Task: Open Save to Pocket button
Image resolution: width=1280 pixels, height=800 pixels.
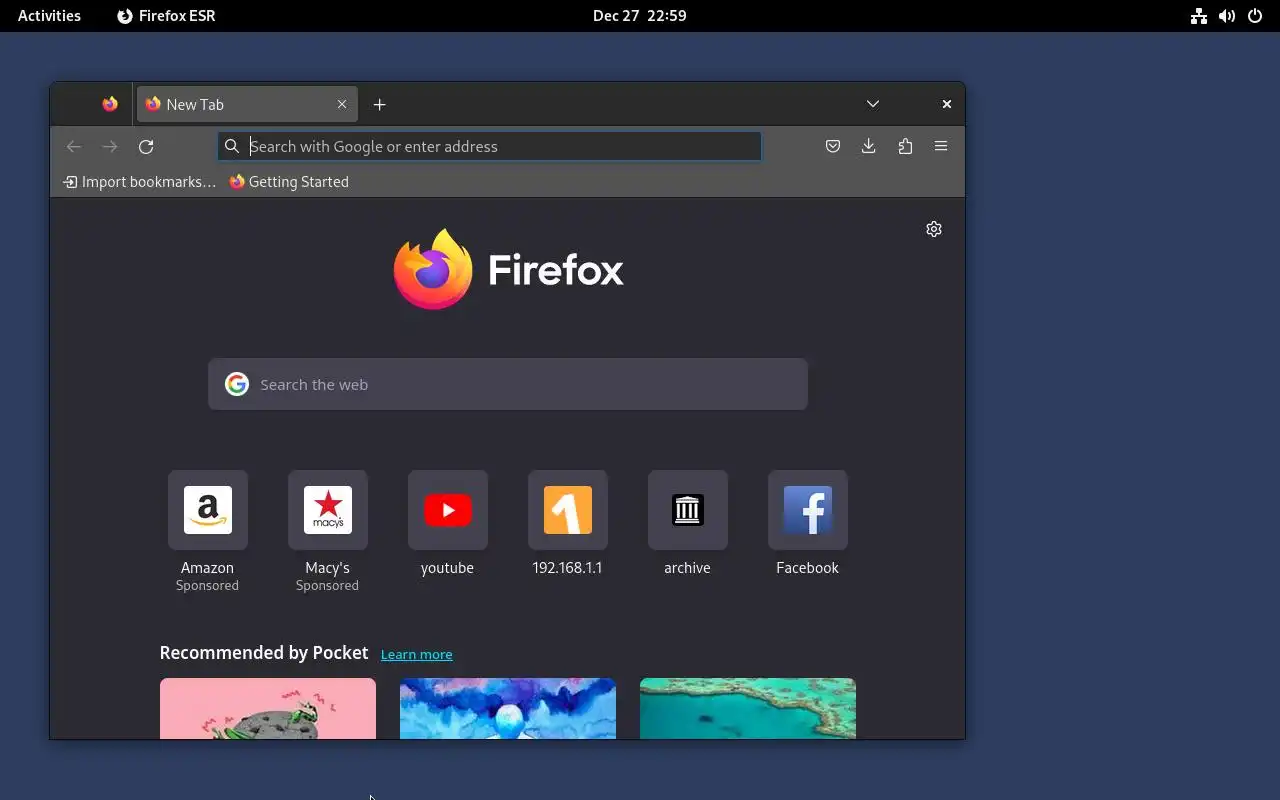Action: pos(832,146)
